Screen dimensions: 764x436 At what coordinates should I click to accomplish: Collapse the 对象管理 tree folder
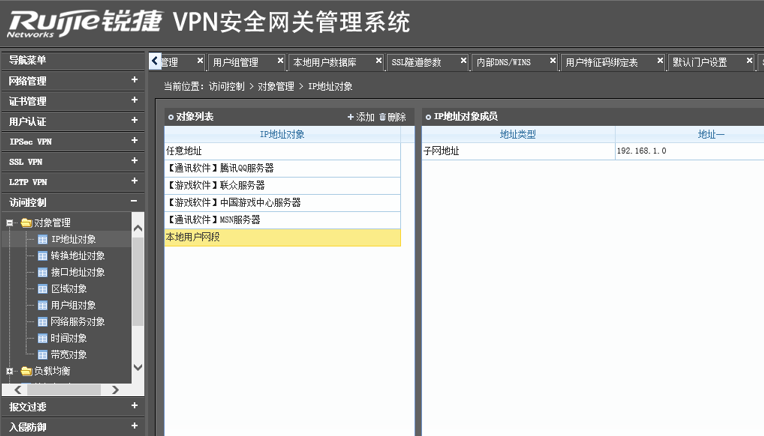[10, 223]
